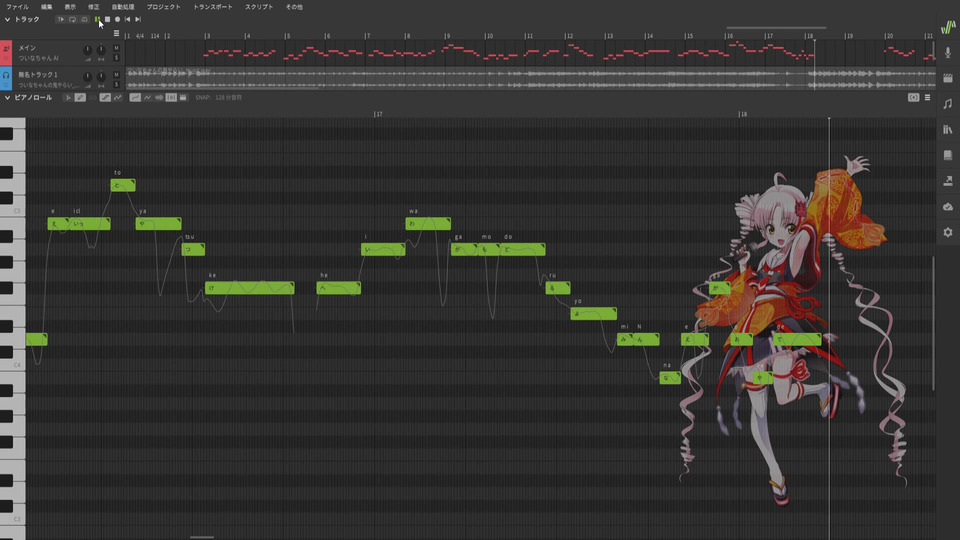This screenshot has width=960, height=540.
Task: Open the settings gear panel
Action: (948, 233)
